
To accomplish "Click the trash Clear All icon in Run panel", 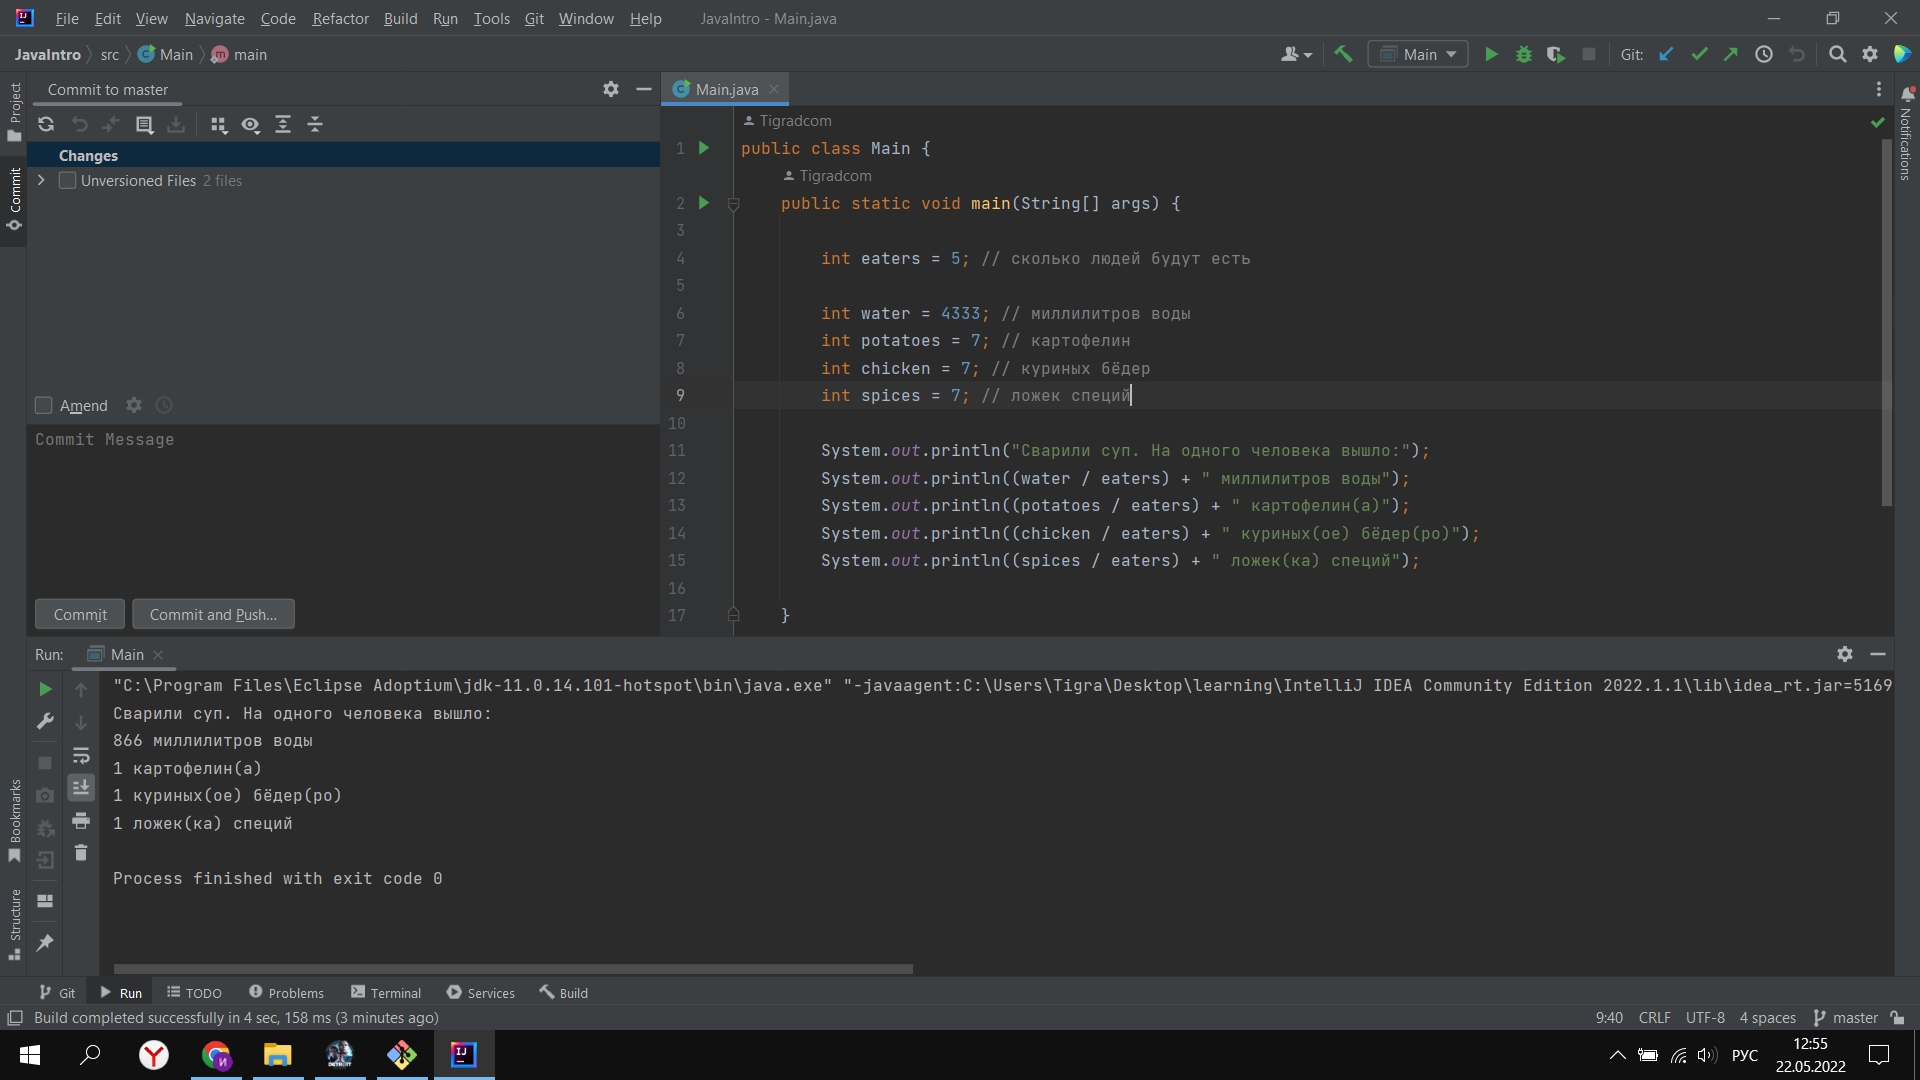I will click(x=81, y=853).
